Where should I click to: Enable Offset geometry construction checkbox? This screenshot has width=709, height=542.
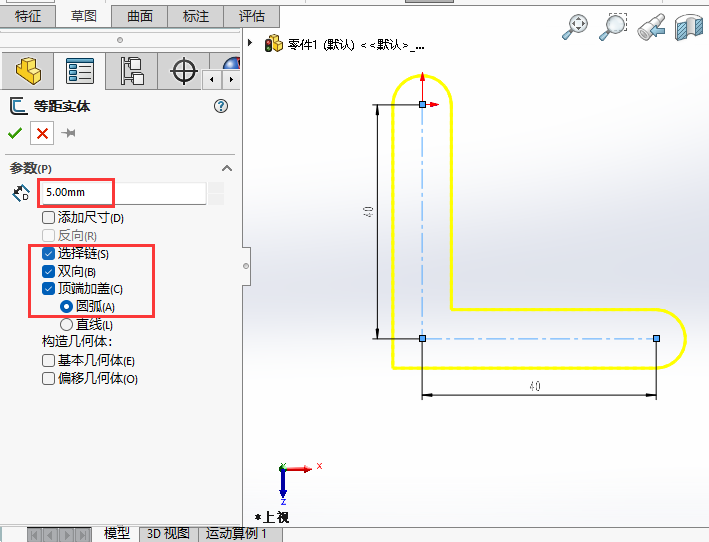coord(48,378)
